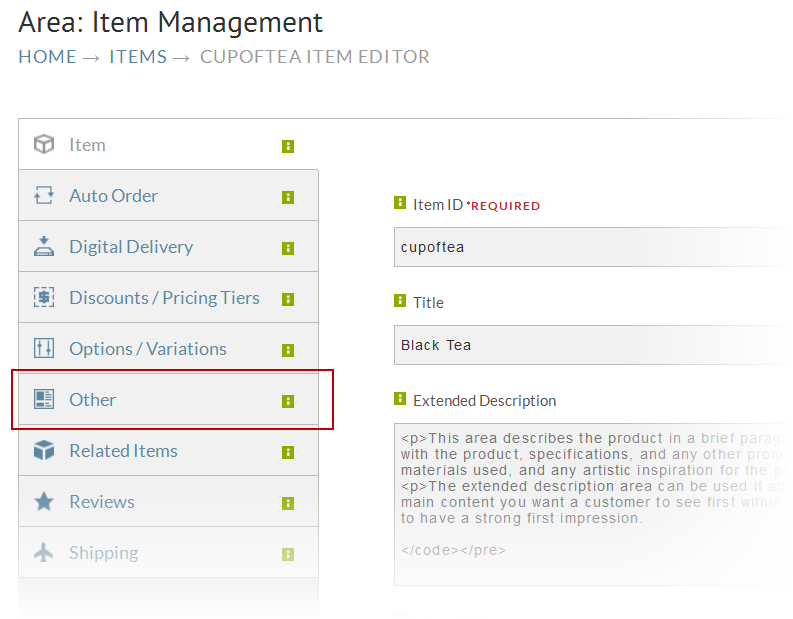
Task: Click the Digital Delivery download icon
Action: pos(44,246)
